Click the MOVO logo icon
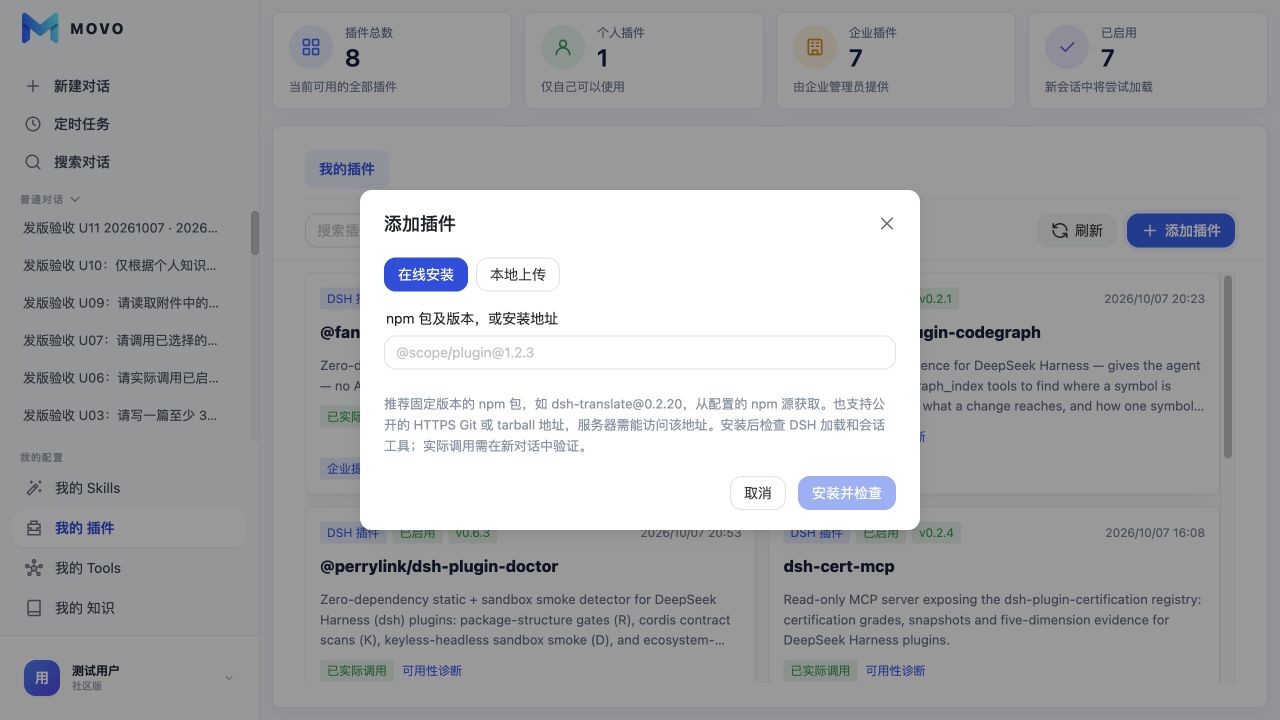This screenshot has height=720, width=1280. coord(40,28)
